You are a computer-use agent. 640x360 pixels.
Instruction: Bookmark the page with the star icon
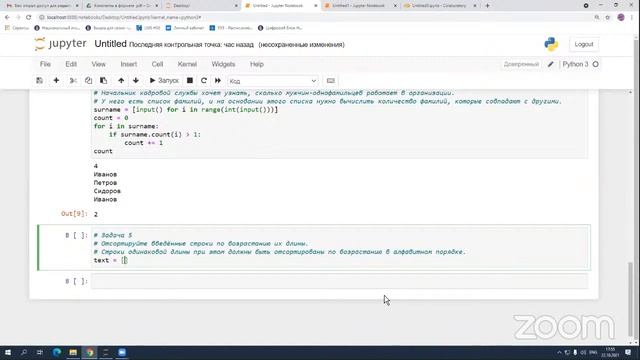[608, 17]
